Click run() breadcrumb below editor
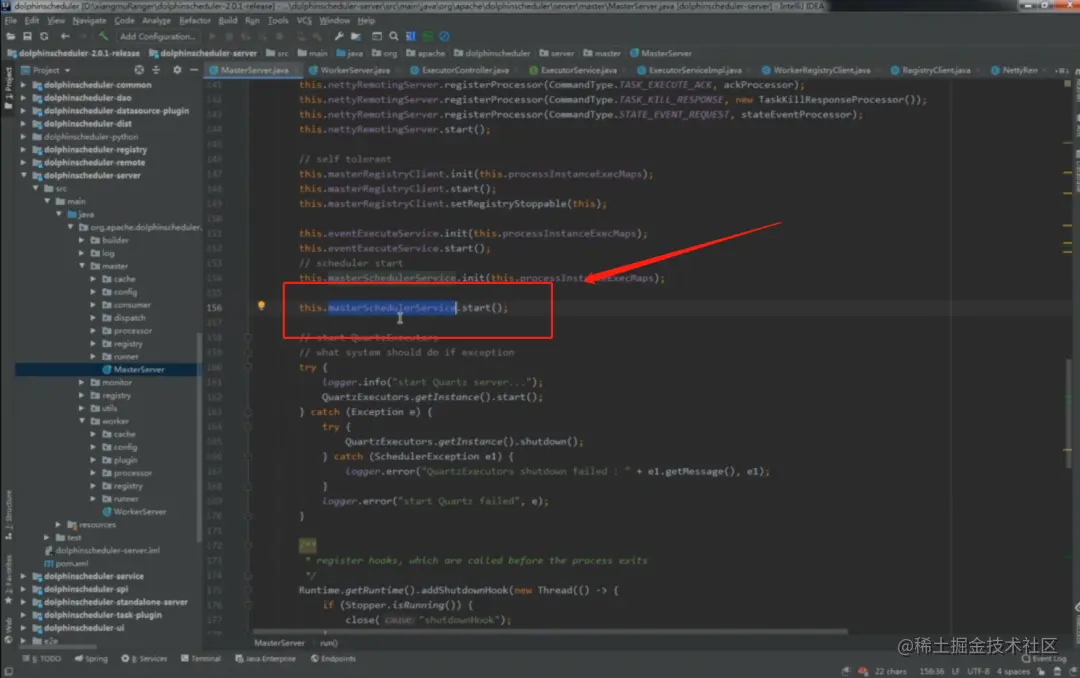Viewport: 1080px width, 678px height. (x=329, y=643)
